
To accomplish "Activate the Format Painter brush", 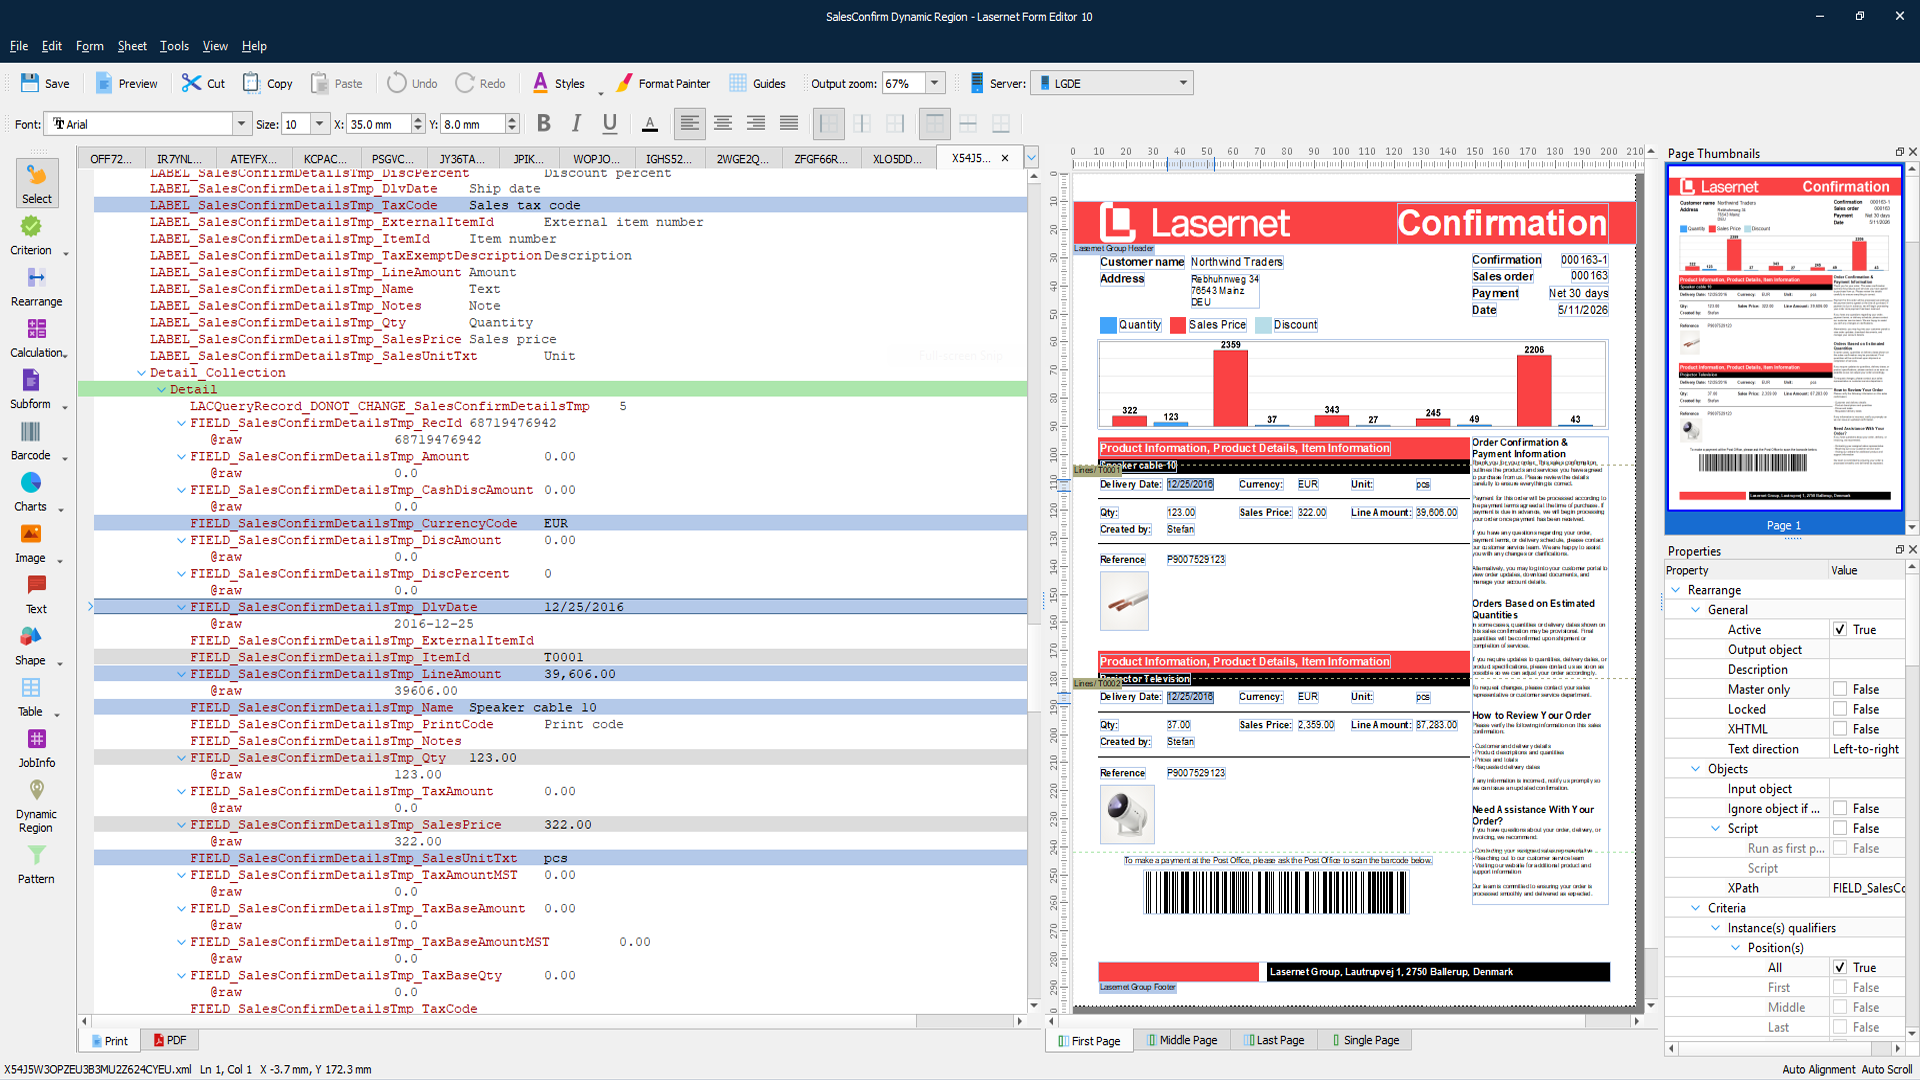I will 663,84.
